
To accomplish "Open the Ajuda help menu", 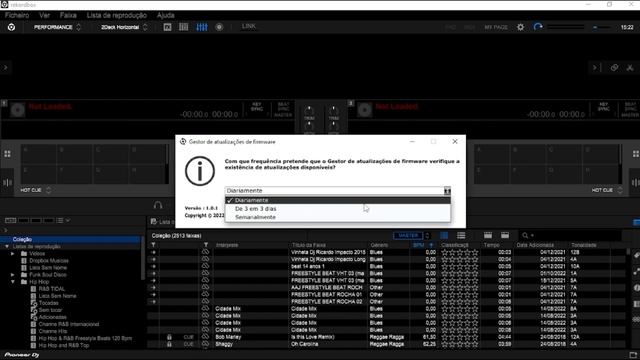I will 166,15.
